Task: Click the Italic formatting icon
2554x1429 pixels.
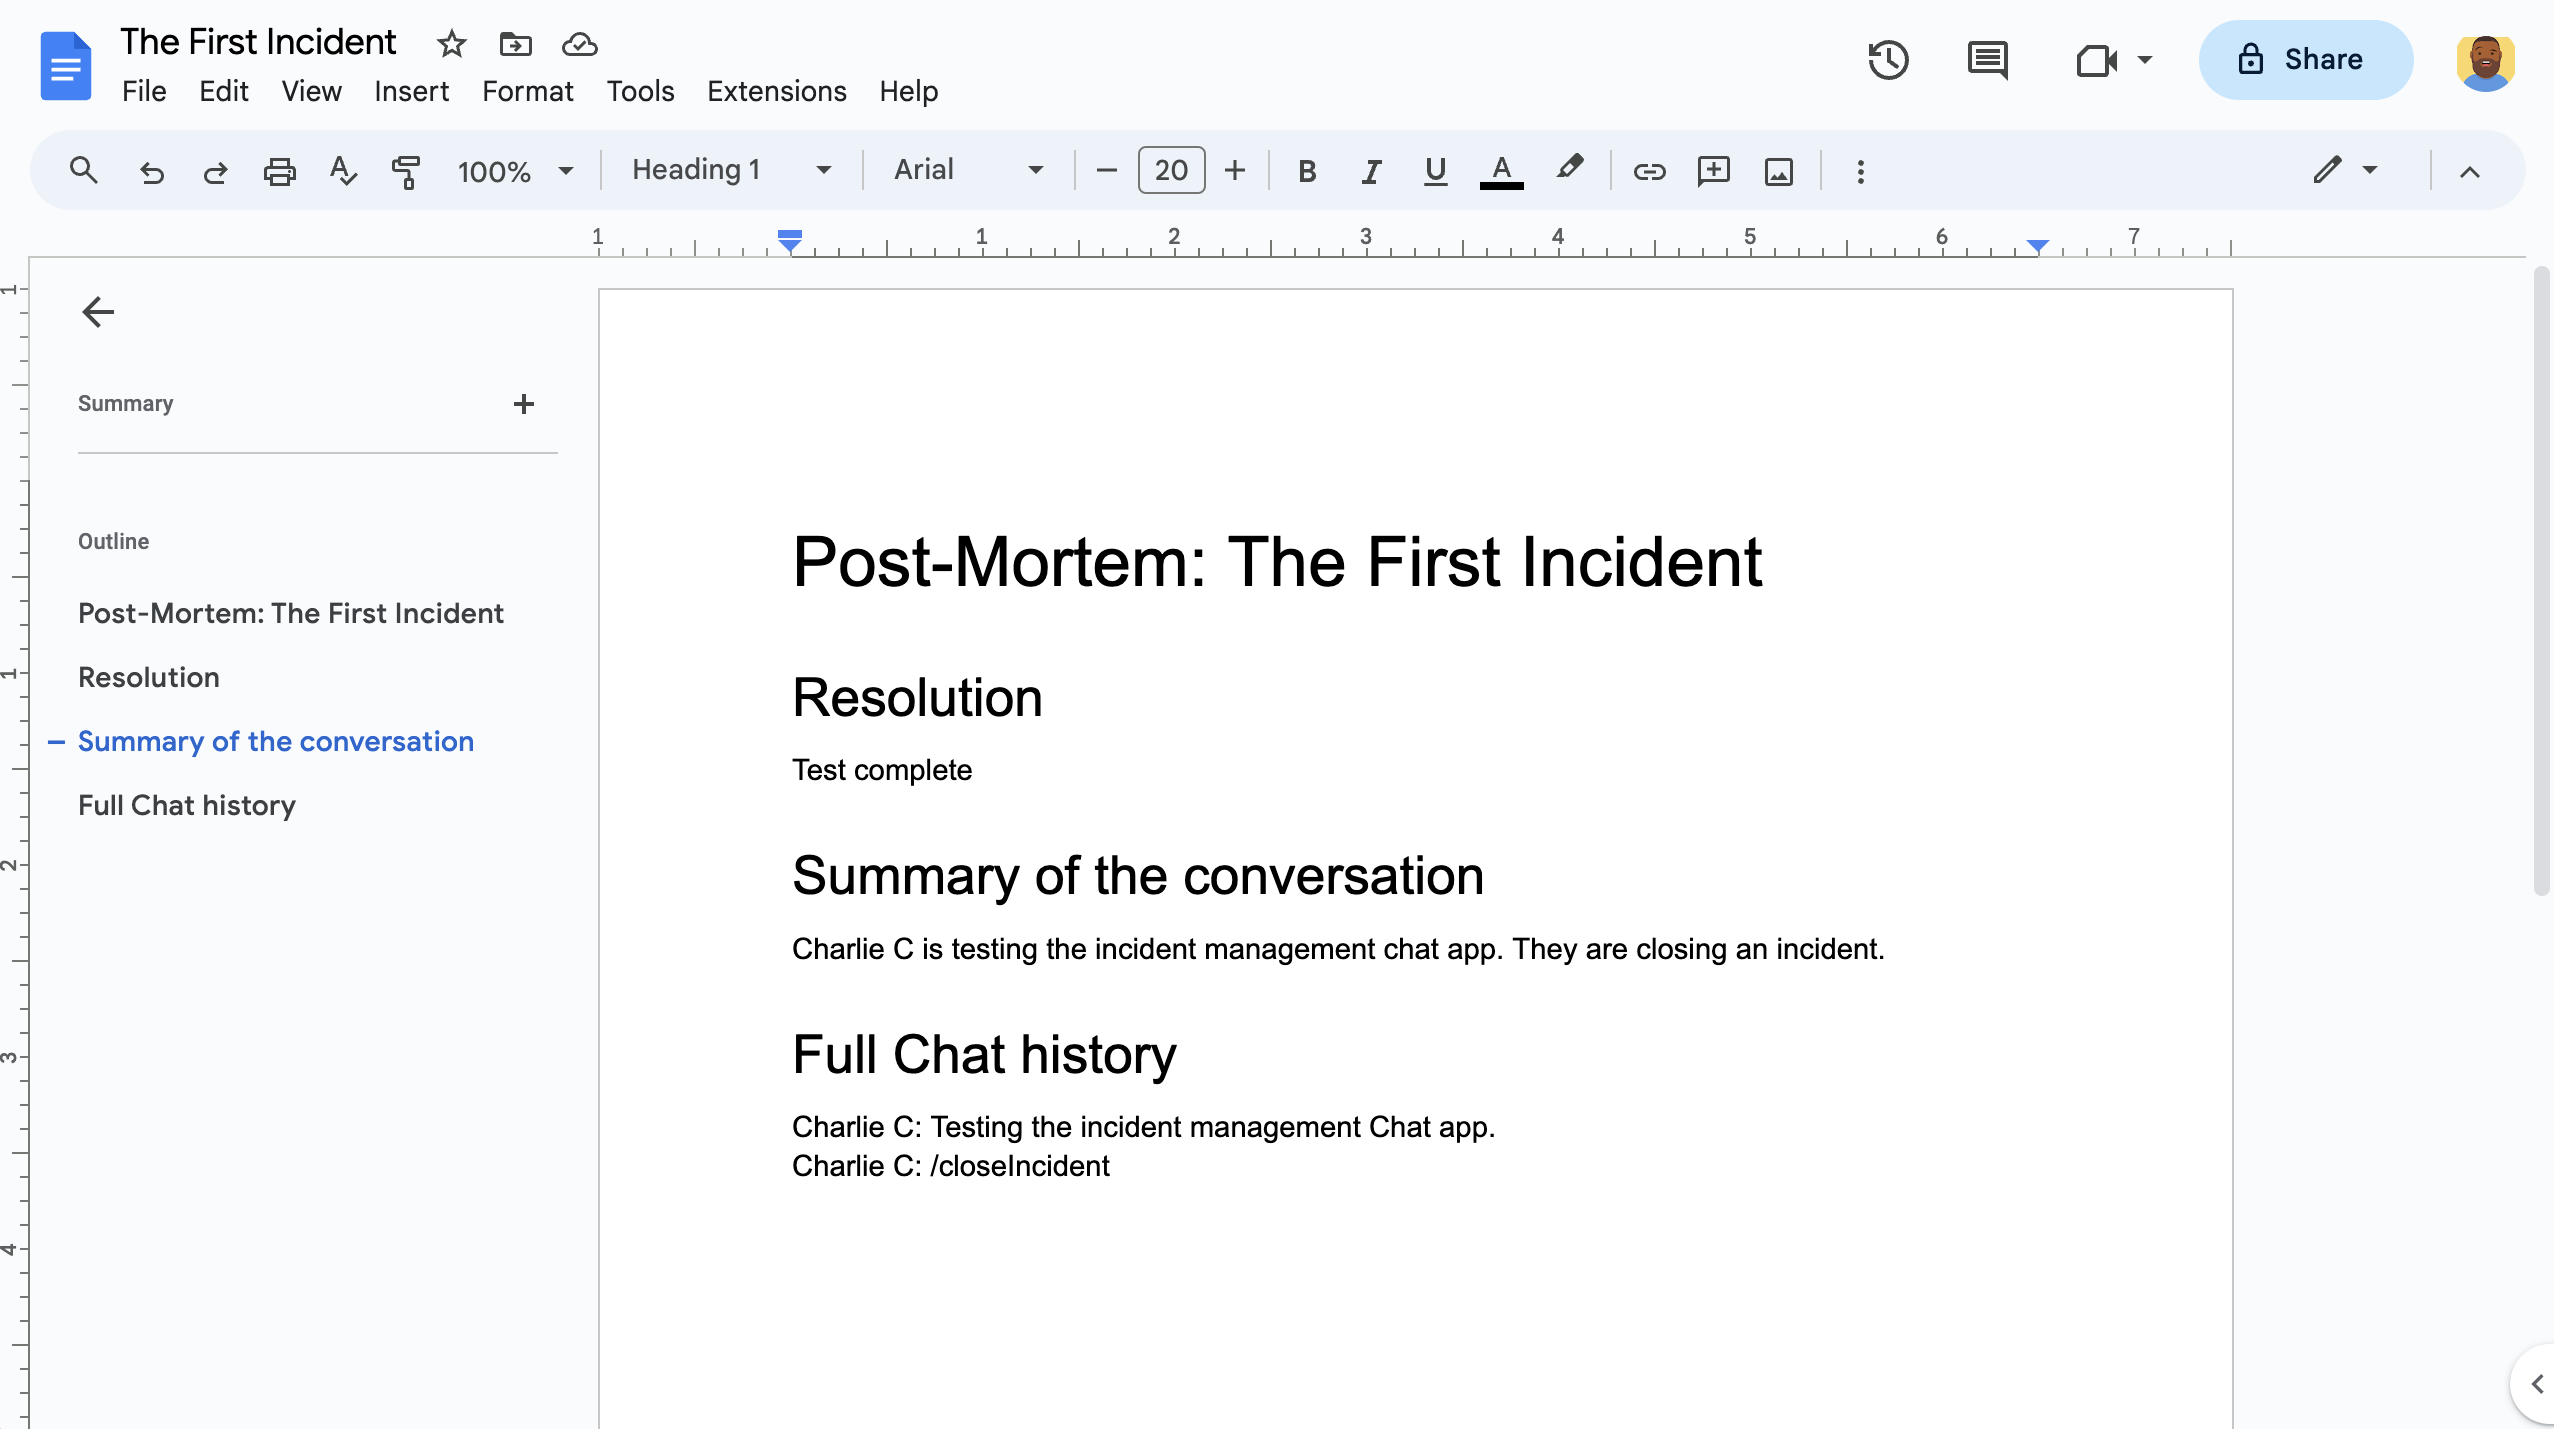Action: point(1368,170)
